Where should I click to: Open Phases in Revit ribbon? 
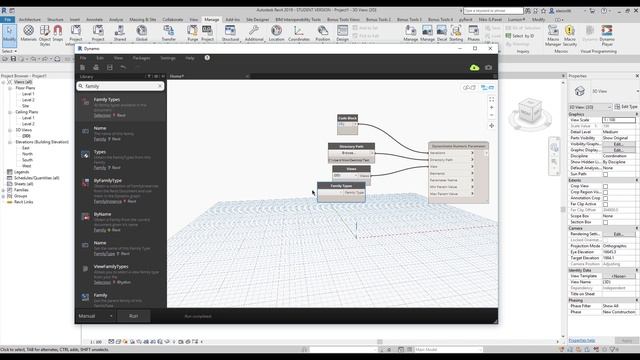click(473, 33)
